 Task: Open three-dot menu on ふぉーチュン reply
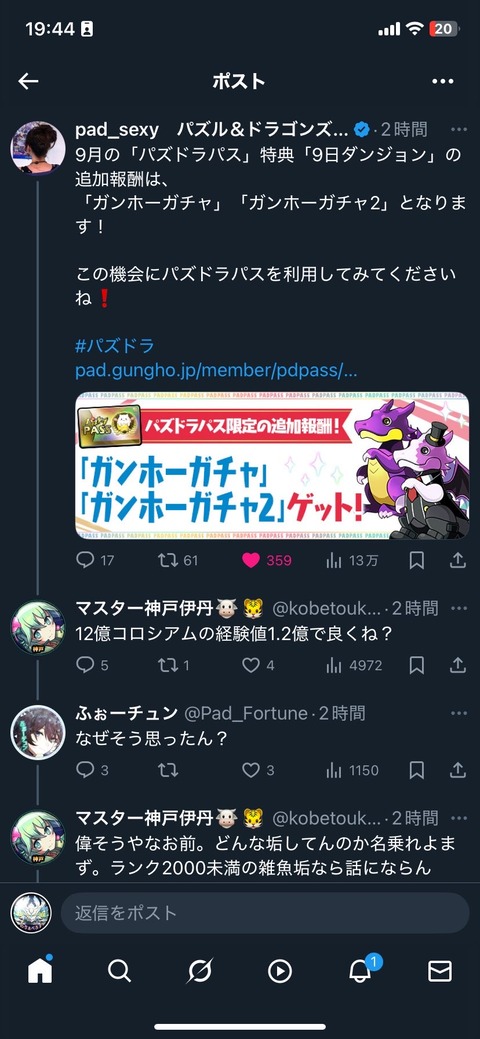(x=458, y=713)
